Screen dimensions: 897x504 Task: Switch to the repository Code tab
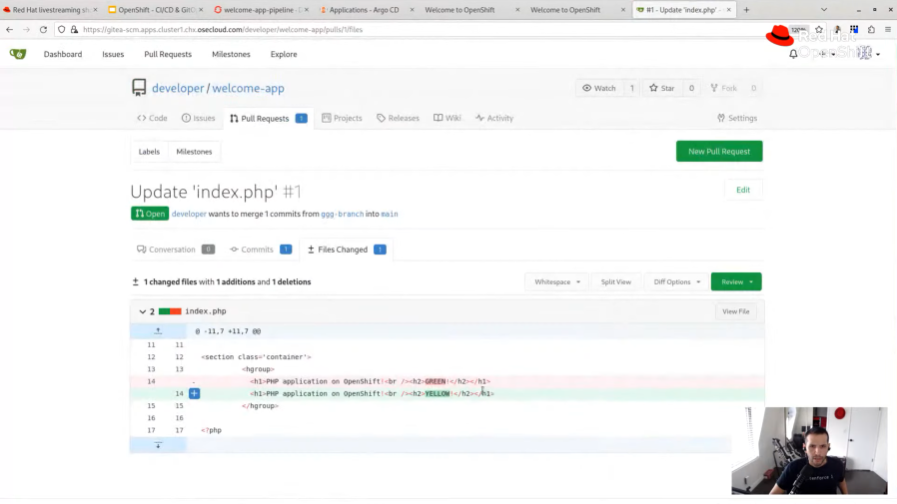[x=152, y=118]
